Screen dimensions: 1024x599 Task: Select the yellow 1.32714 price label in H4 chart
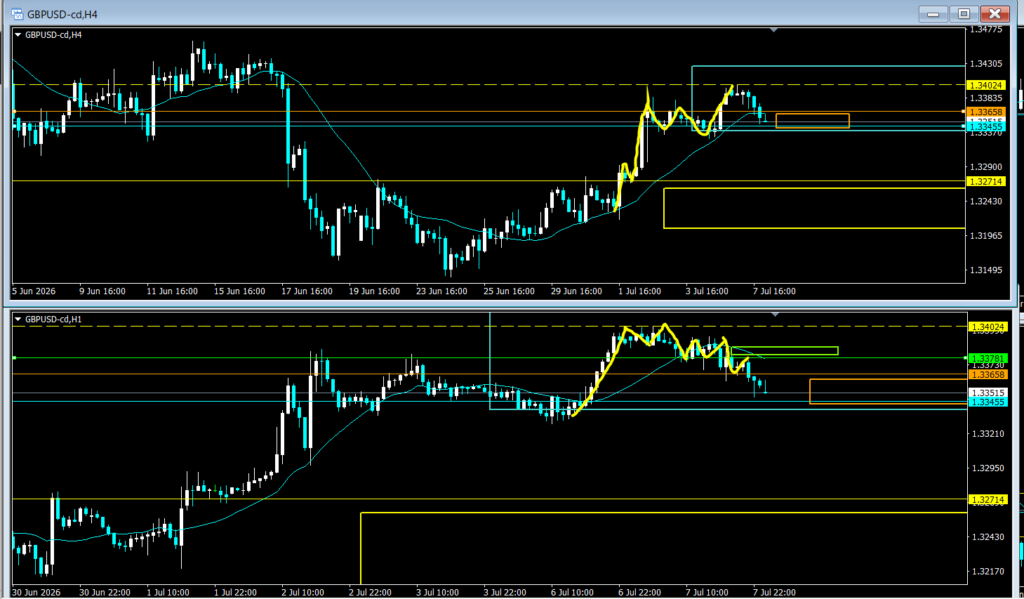coord(986,182)
